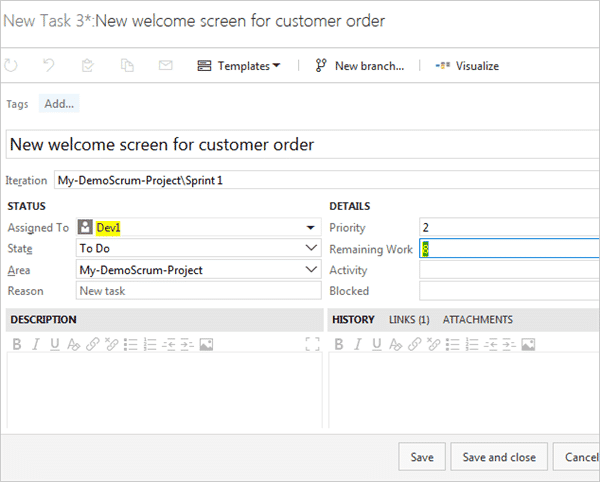Toggle bold in the Description editor

[x=16, y=344]
